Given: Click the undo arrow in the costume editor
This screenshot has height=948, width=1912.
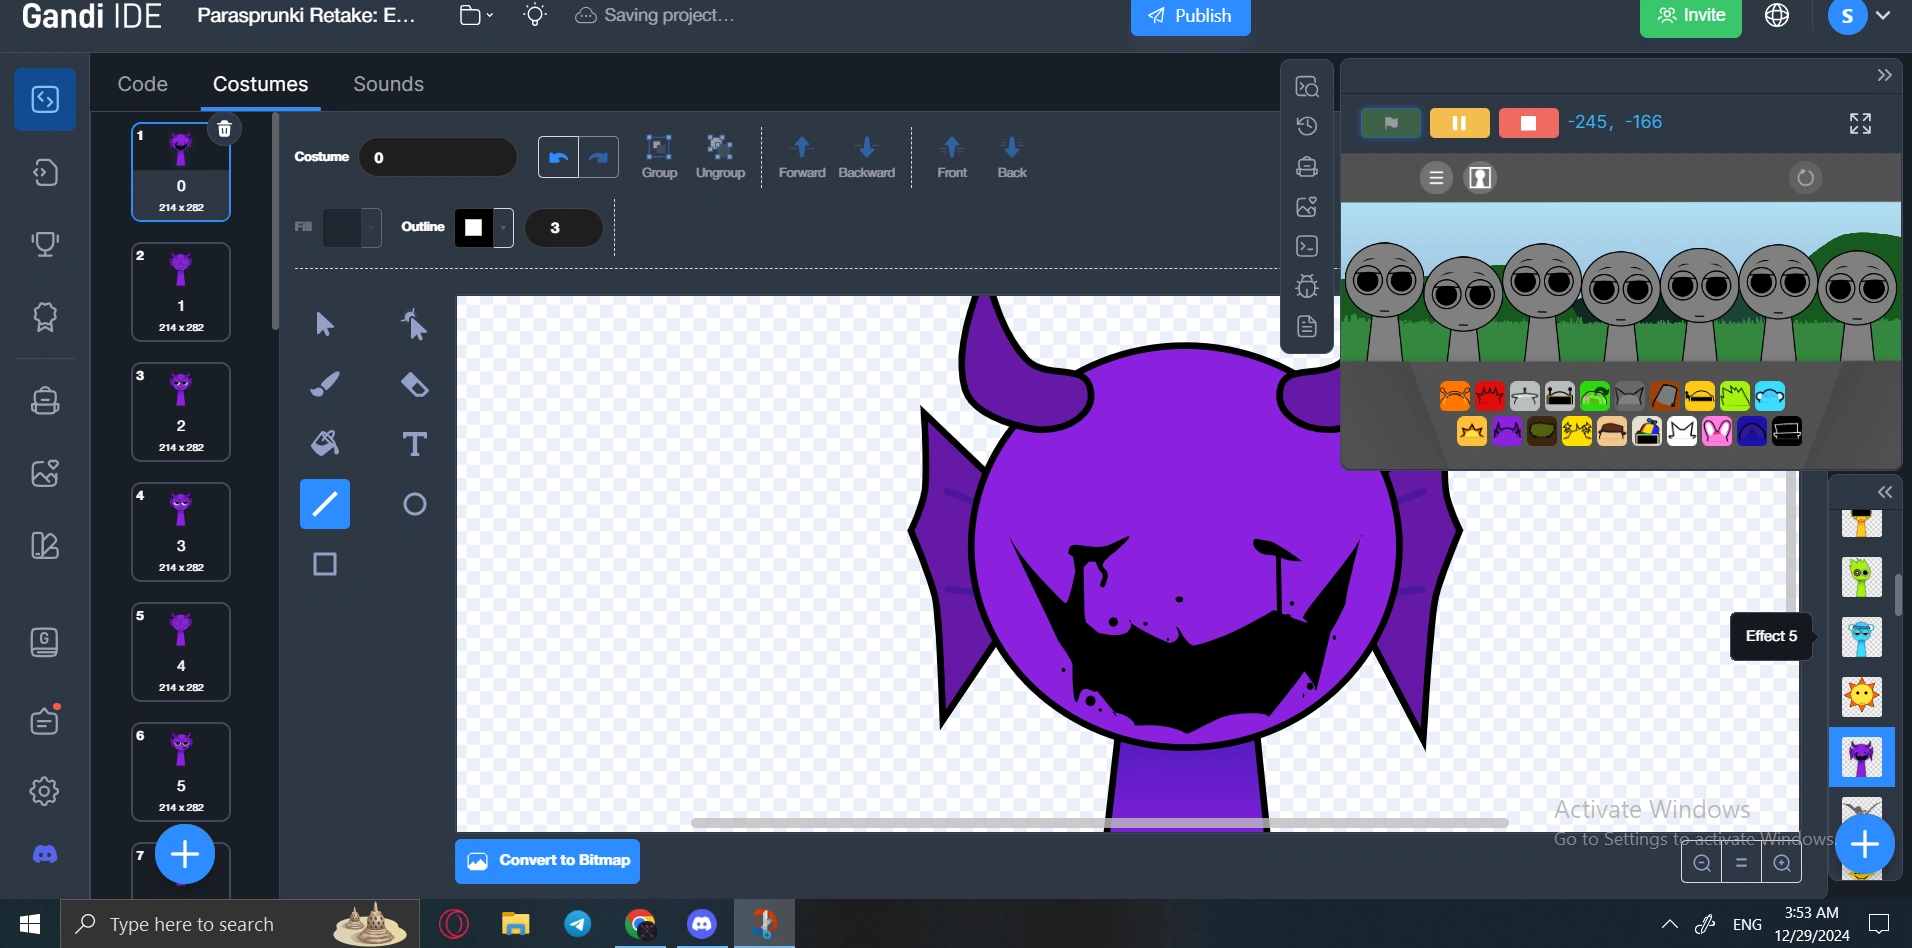Looking at the screenshot, I should pyautogui.click(x=557, y=156).
